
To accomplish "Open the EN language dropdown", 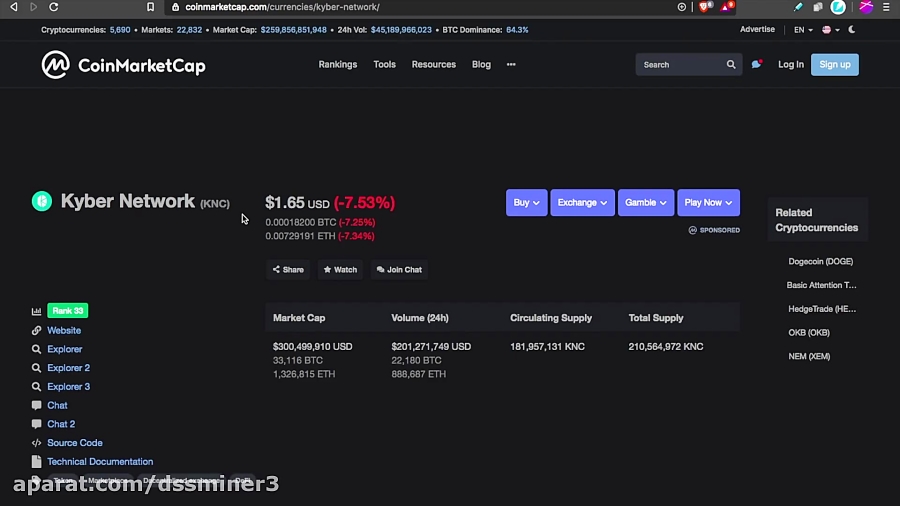I will point(803,30).
